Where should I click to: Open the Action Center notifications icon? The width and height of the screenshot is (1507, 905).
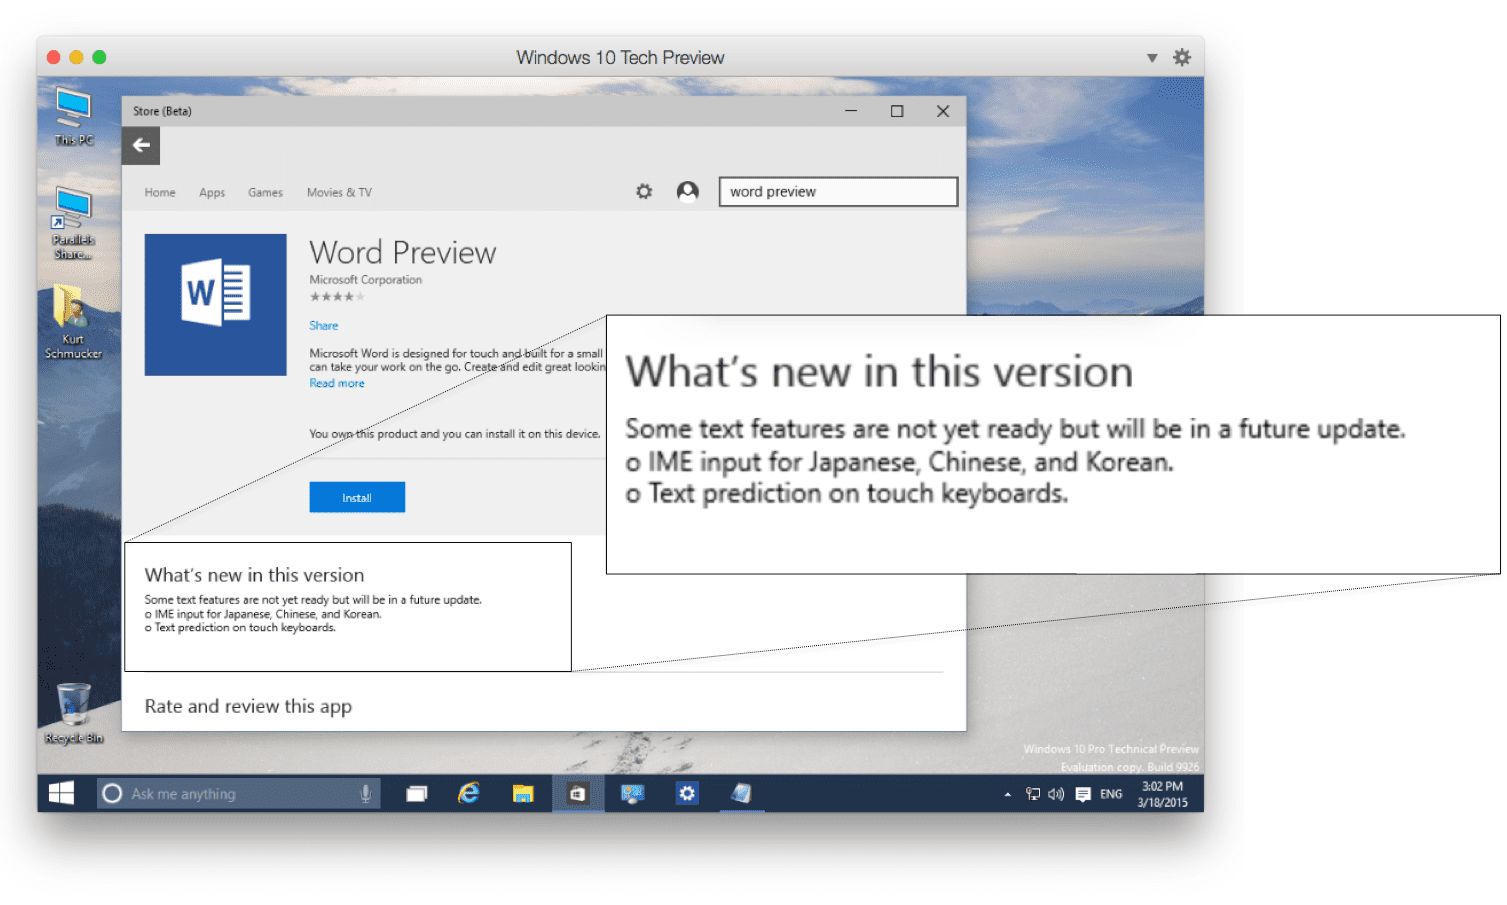[1083, 794]
